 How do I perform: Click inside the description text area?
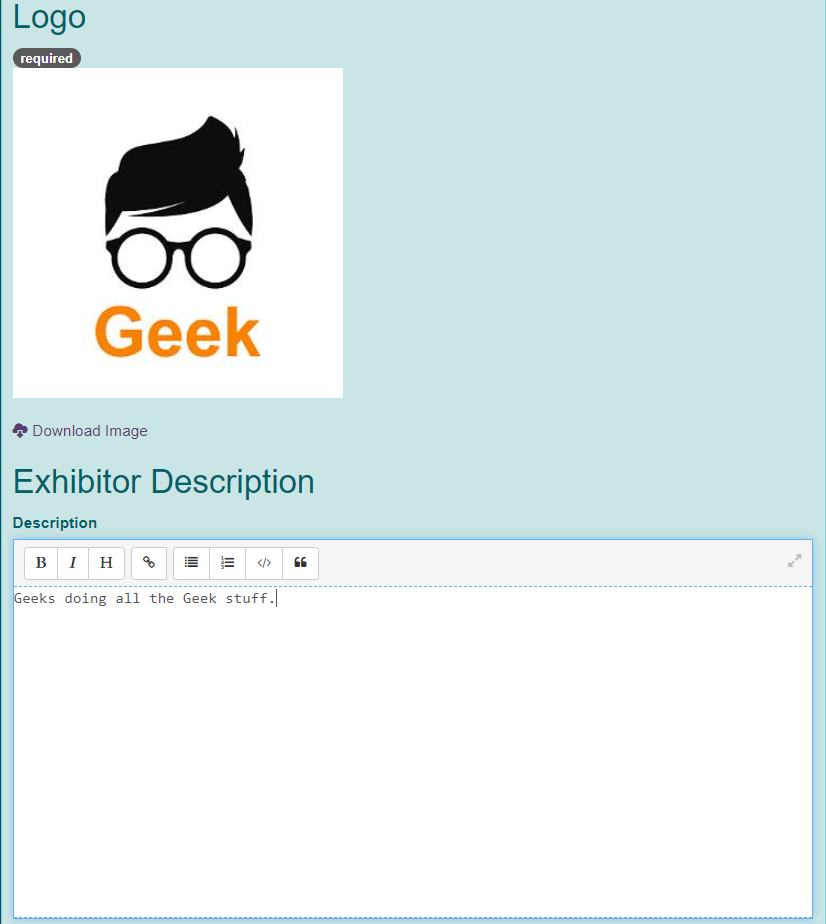point(412,751)
